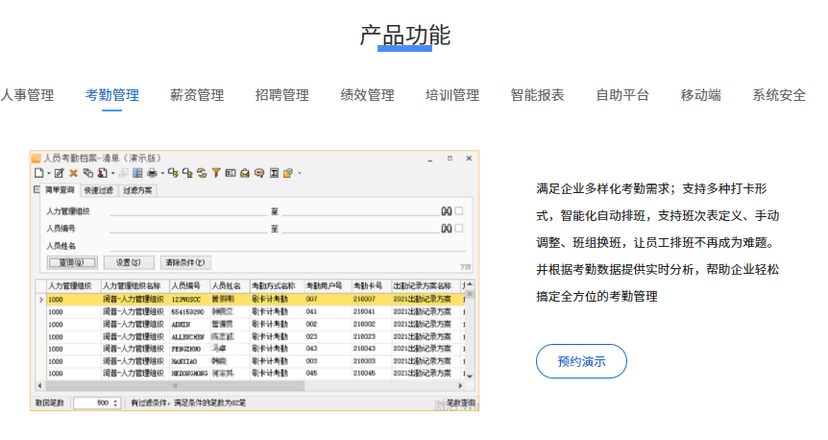The height and width of the screenshot is (440, 828).
Task: Click the card-shaped icon after the funnel
Action: click(x=230, y=173)
